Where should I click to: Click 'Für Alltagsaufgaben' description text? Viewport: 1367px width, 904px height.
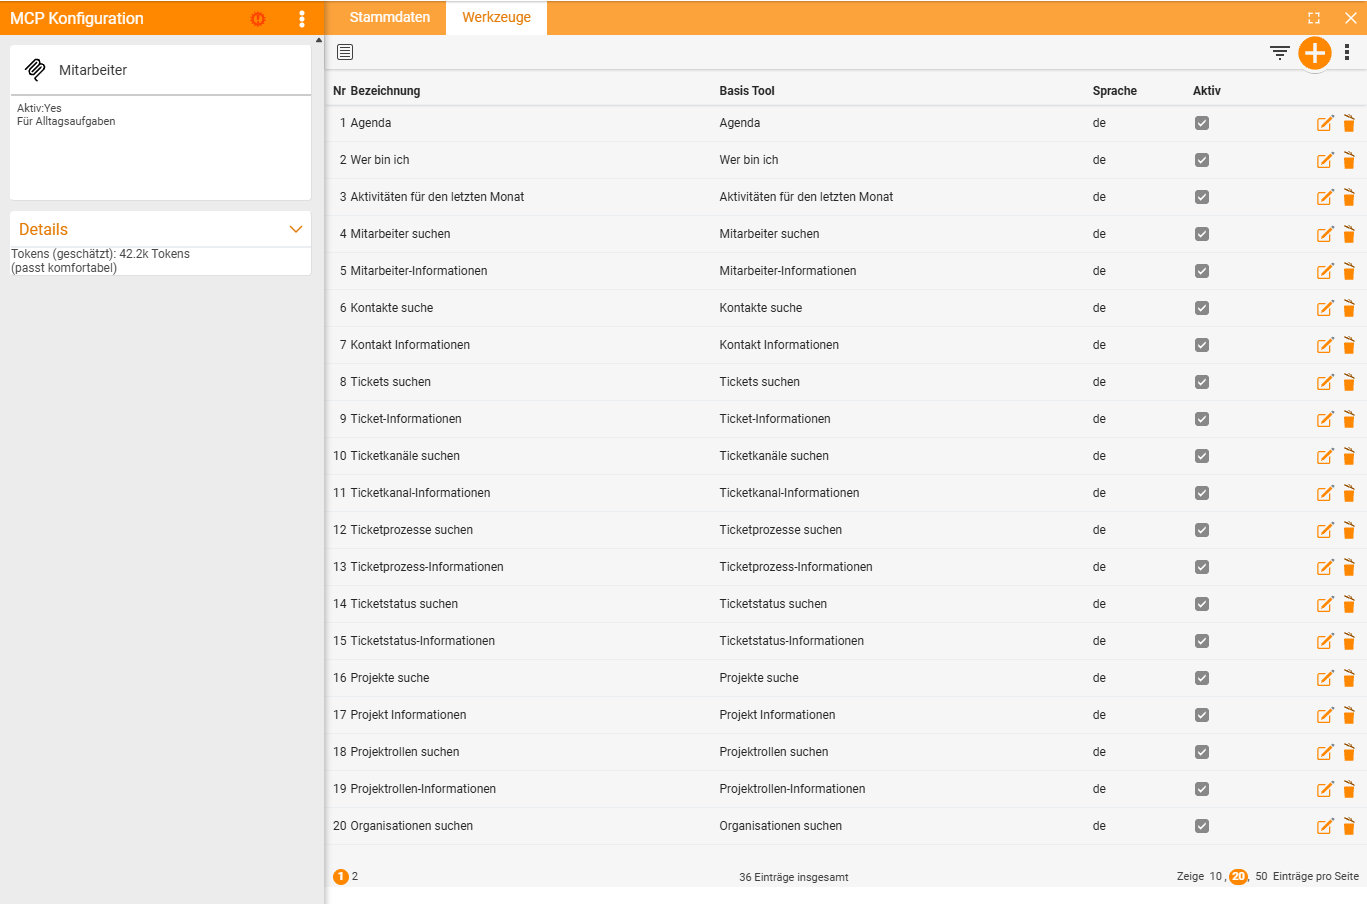coord(66,121)
